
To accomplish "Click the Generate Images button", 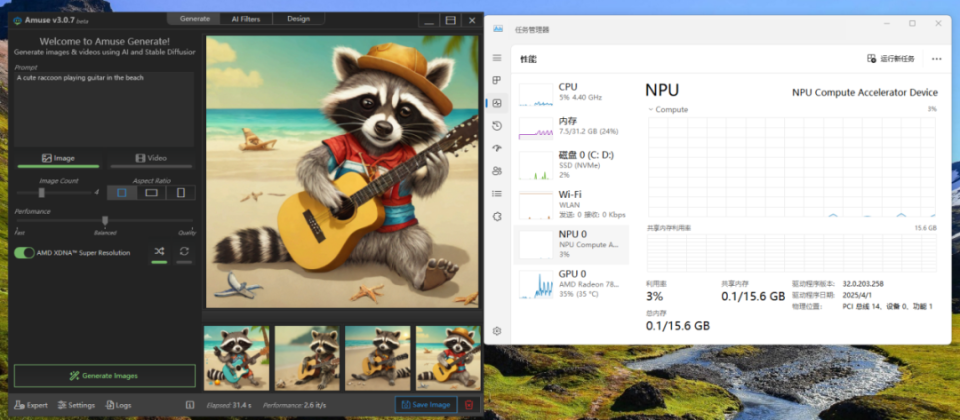I will (105, 376).
